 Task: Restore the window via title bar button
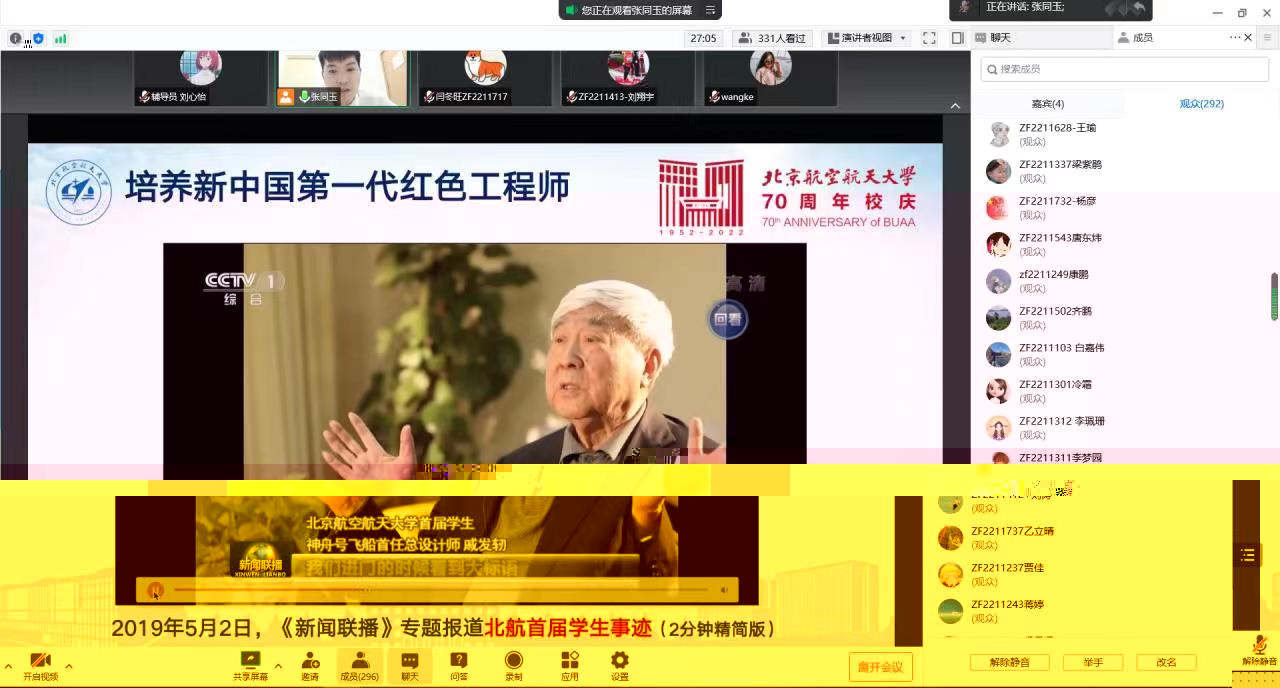1242,13
